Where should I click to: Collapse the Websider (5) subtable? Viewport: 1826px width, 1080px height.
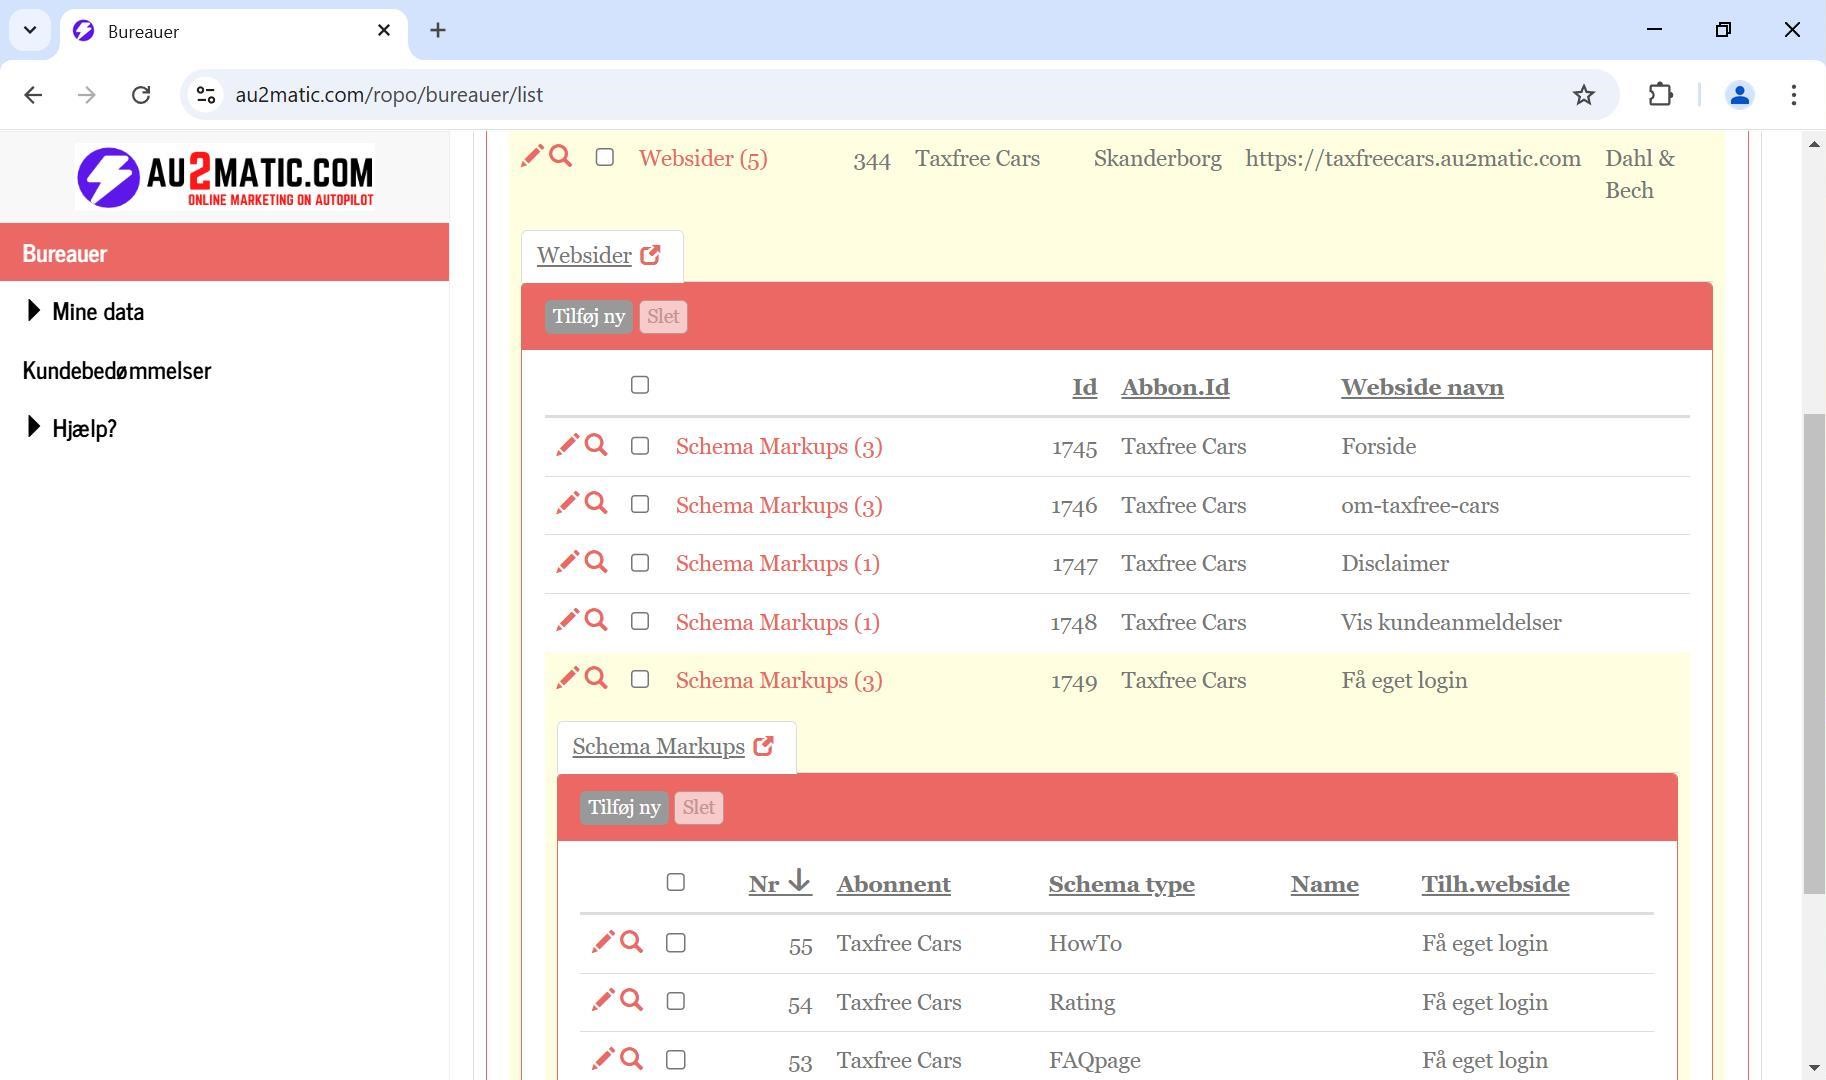pos(703,158)
